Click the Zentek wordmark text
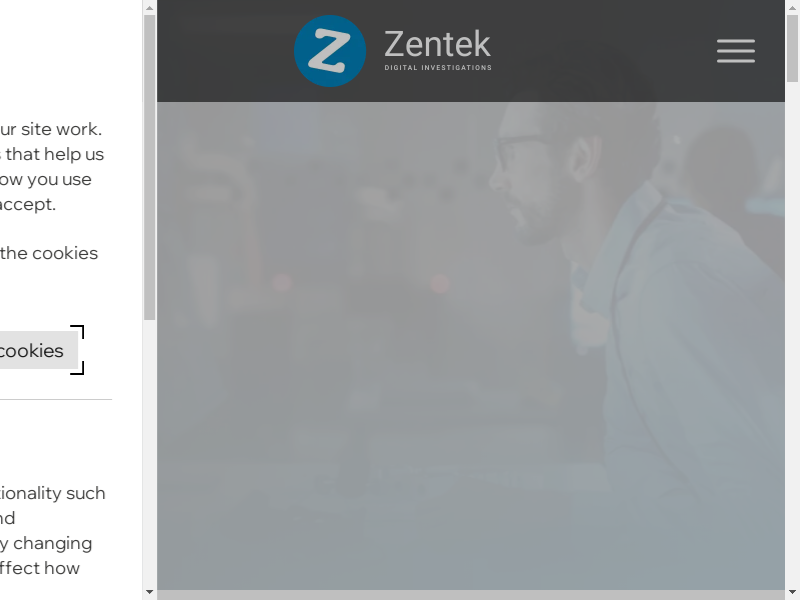This screenshot has width=800, height=600. coord(438,44)
